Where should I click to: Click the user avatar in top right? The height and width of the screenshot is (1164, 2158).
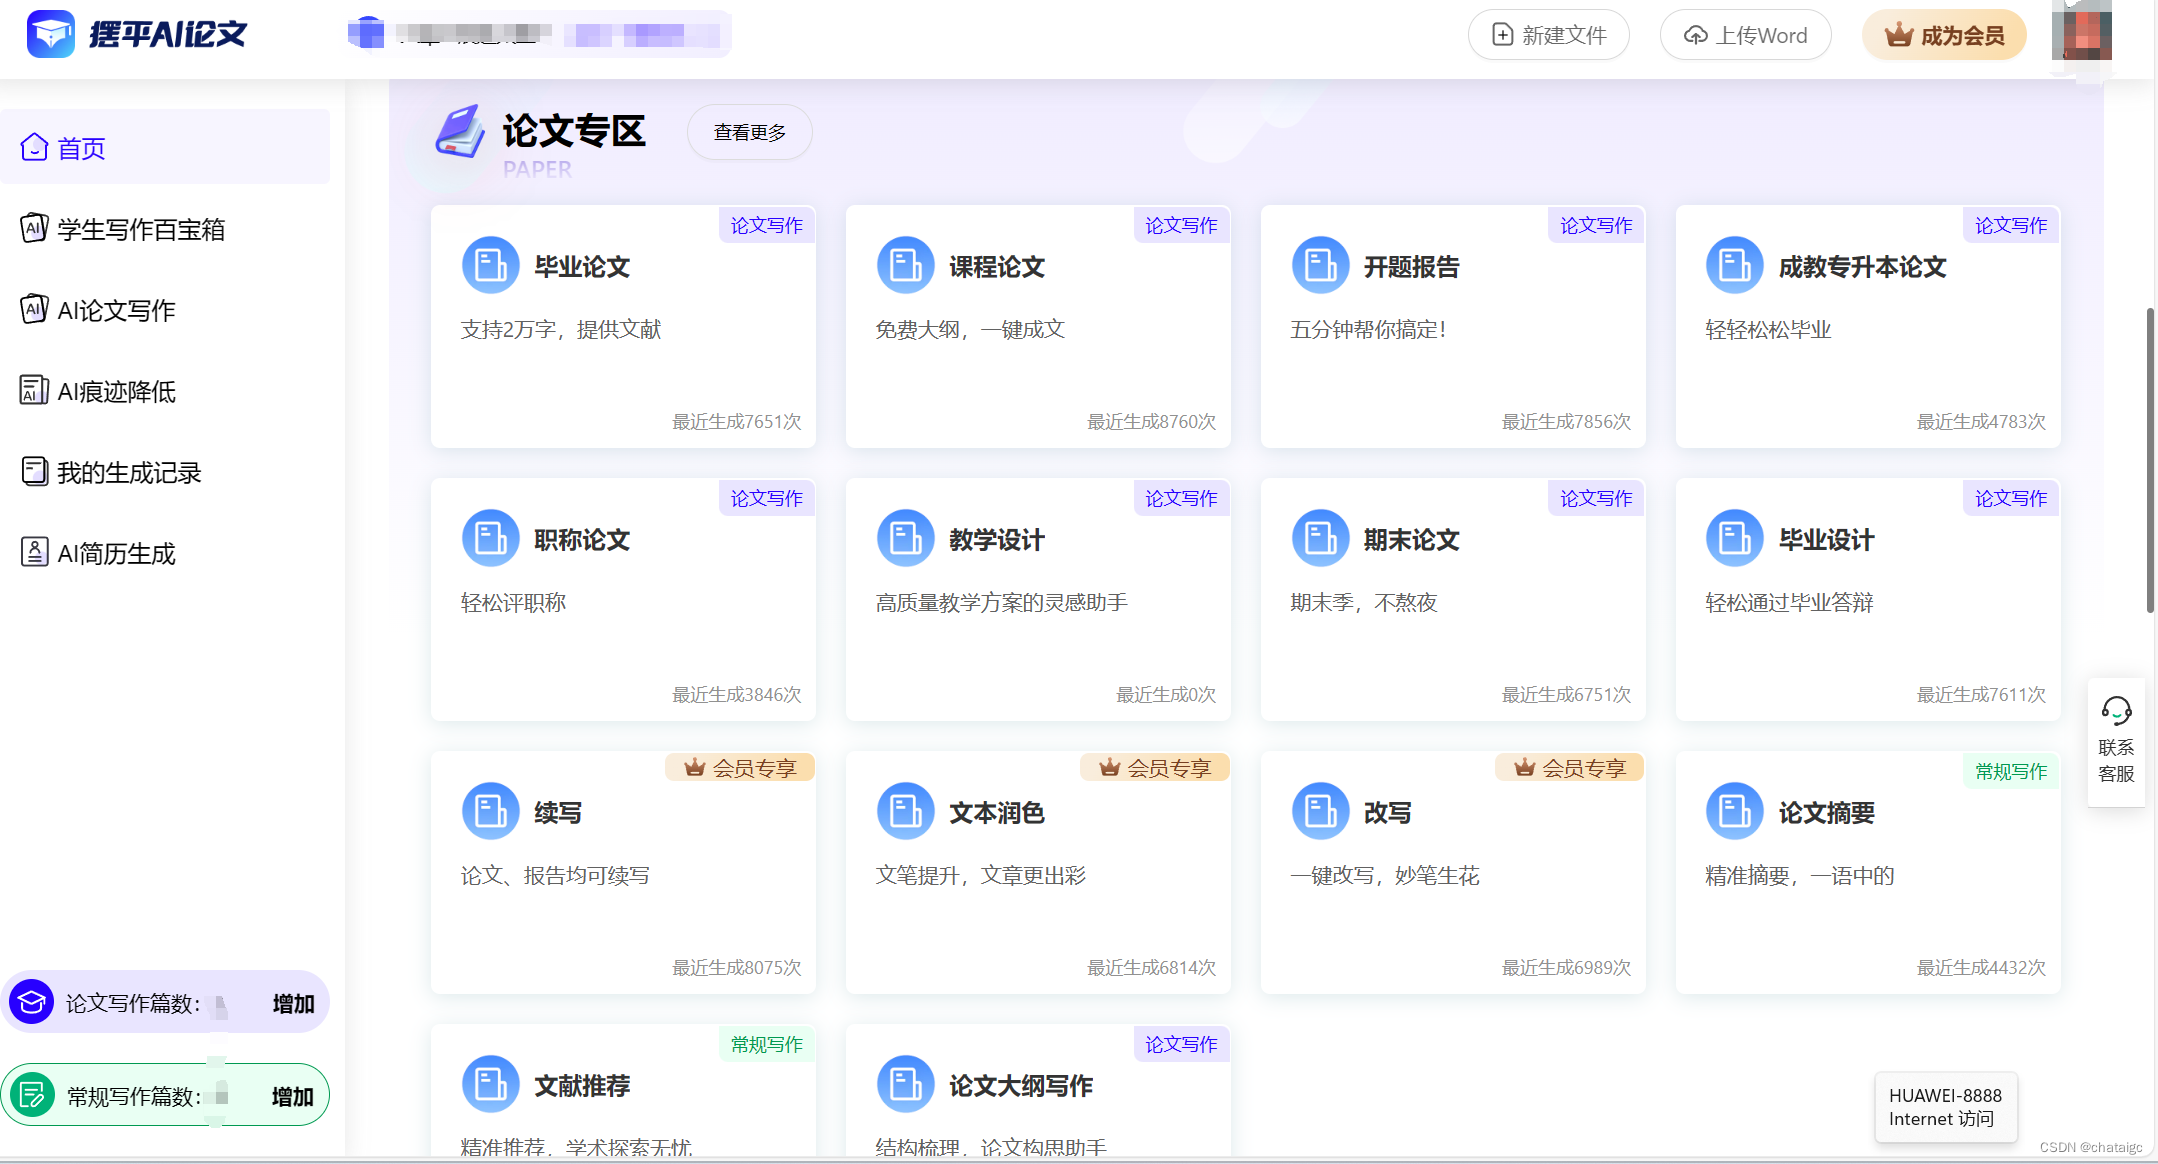[2081, 32]
